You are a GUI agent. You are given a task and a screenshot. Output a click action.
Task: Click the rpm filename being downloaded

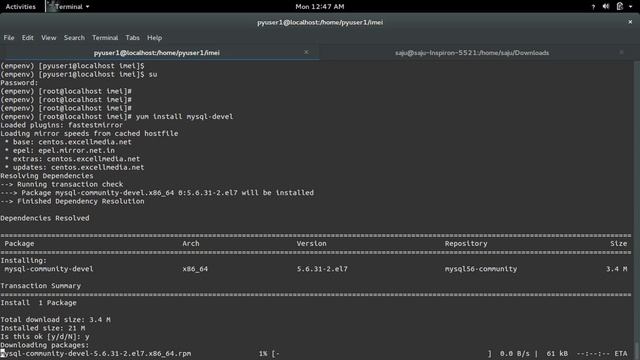[x=96, y=354]
